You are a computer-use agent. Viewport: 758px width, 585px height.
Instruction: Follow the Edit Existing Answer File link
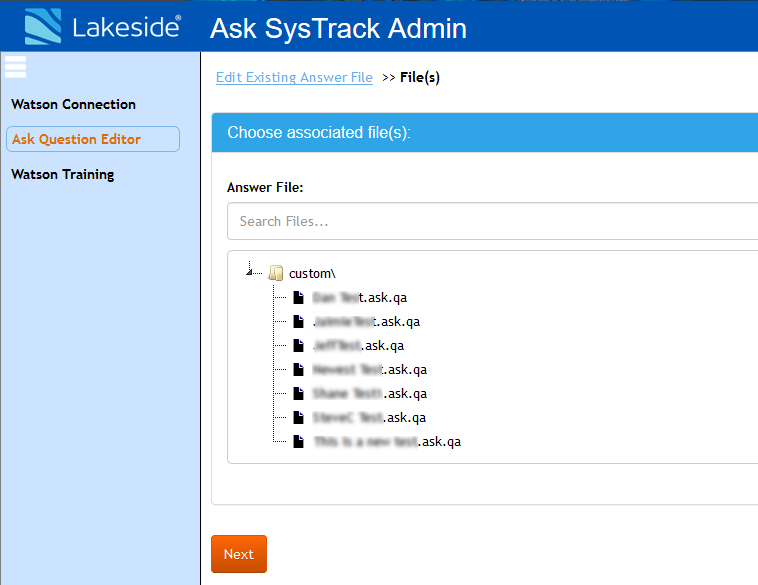point(294,77)
